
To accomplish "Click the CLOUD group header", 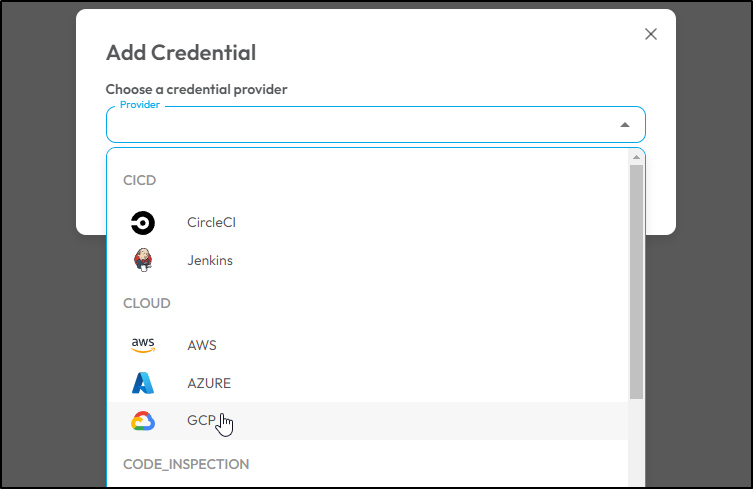I will click(x=146, y=304).
